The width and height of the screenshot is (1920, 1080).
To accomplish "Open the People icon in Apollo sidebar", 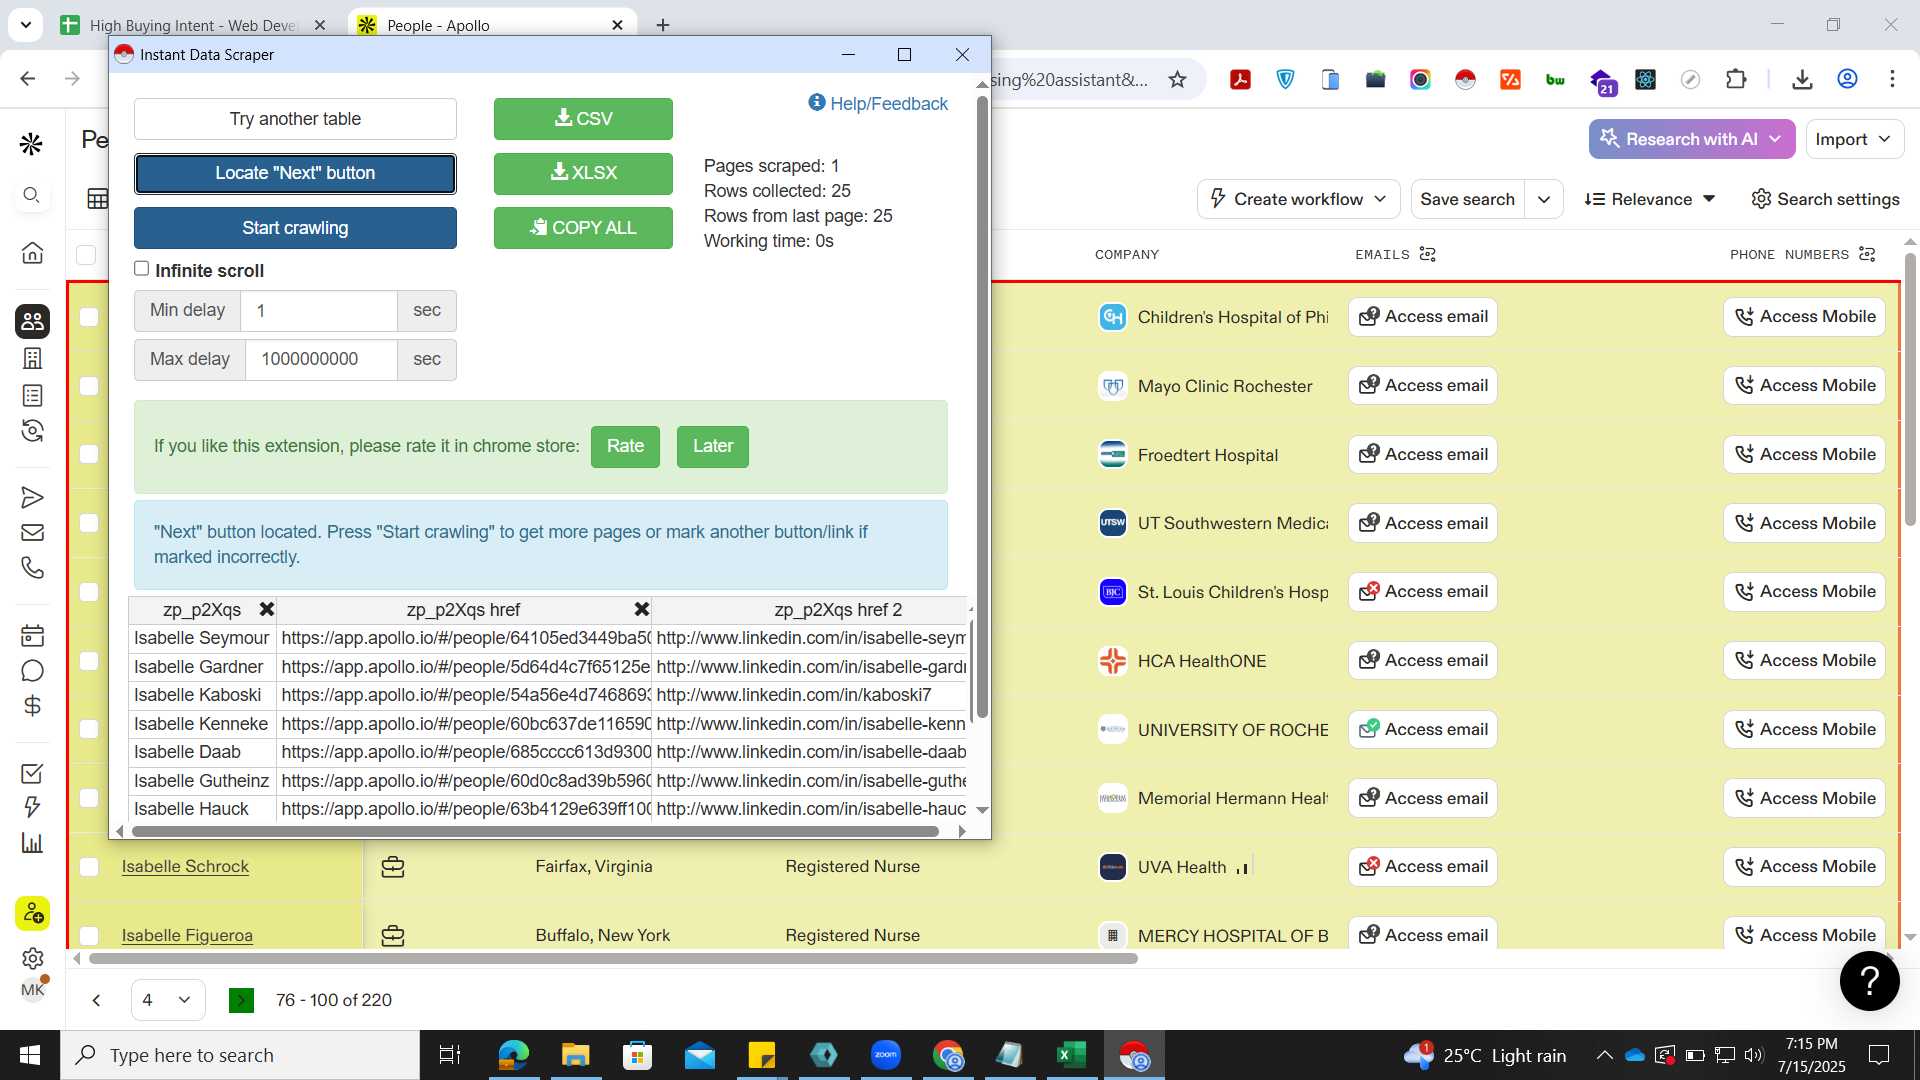I will (32, 321).
